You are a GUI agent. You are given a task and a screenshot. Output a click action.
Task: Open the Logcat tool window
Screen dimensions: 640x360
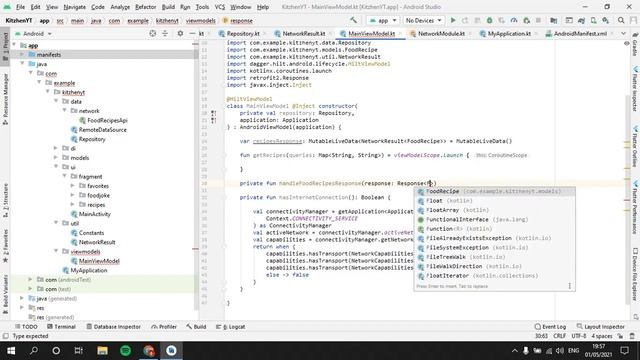tap(231, 327)
